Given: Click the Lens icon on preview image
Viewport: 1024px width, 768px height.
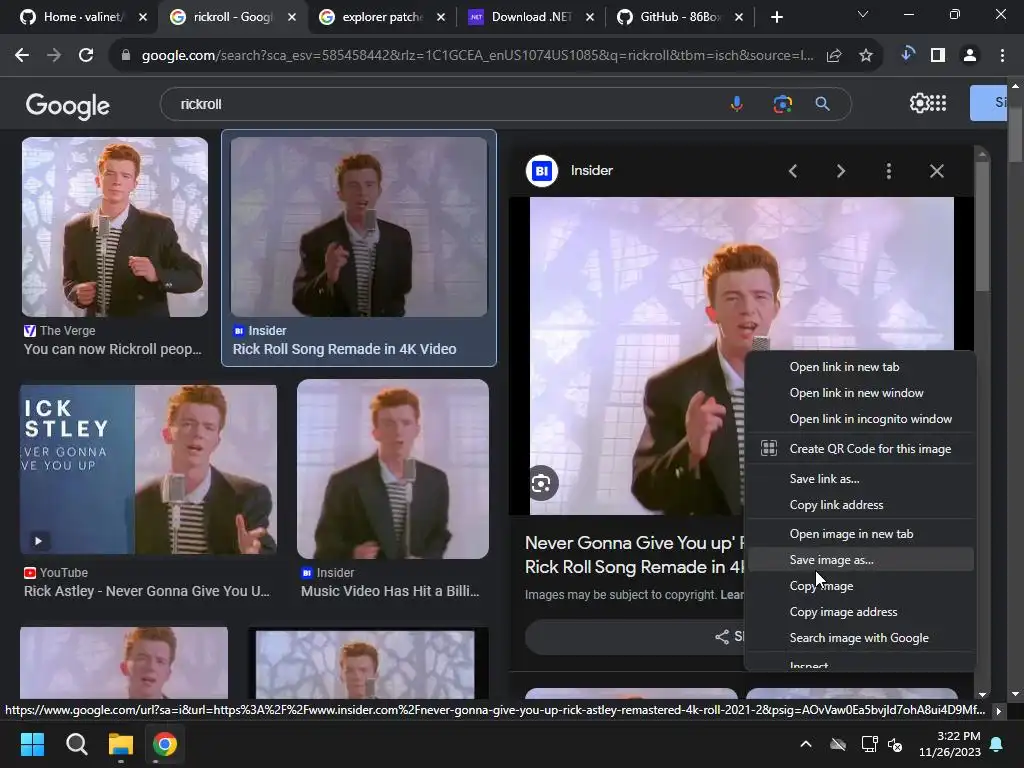Looking at the screenshot, I should click(541, 483).
